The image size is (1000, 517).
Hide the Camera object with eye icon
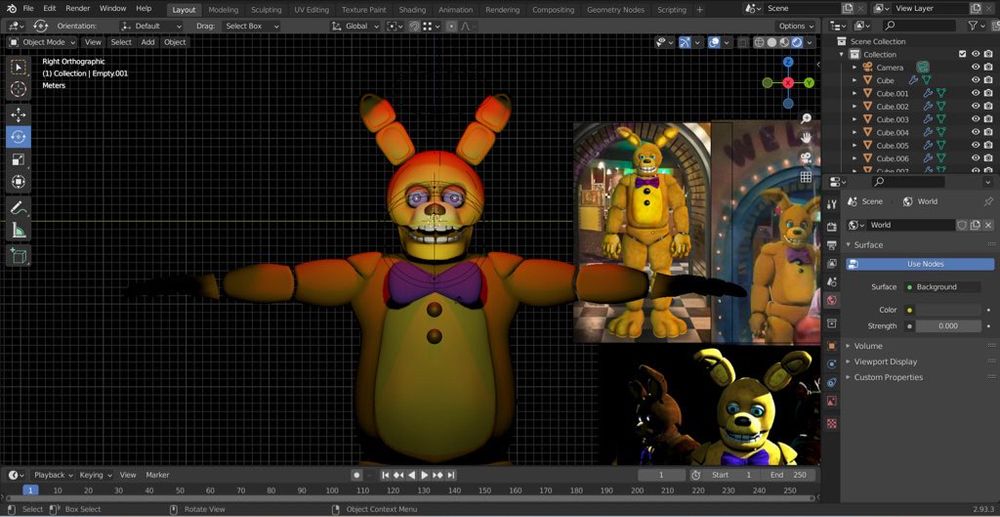point(976,67)
